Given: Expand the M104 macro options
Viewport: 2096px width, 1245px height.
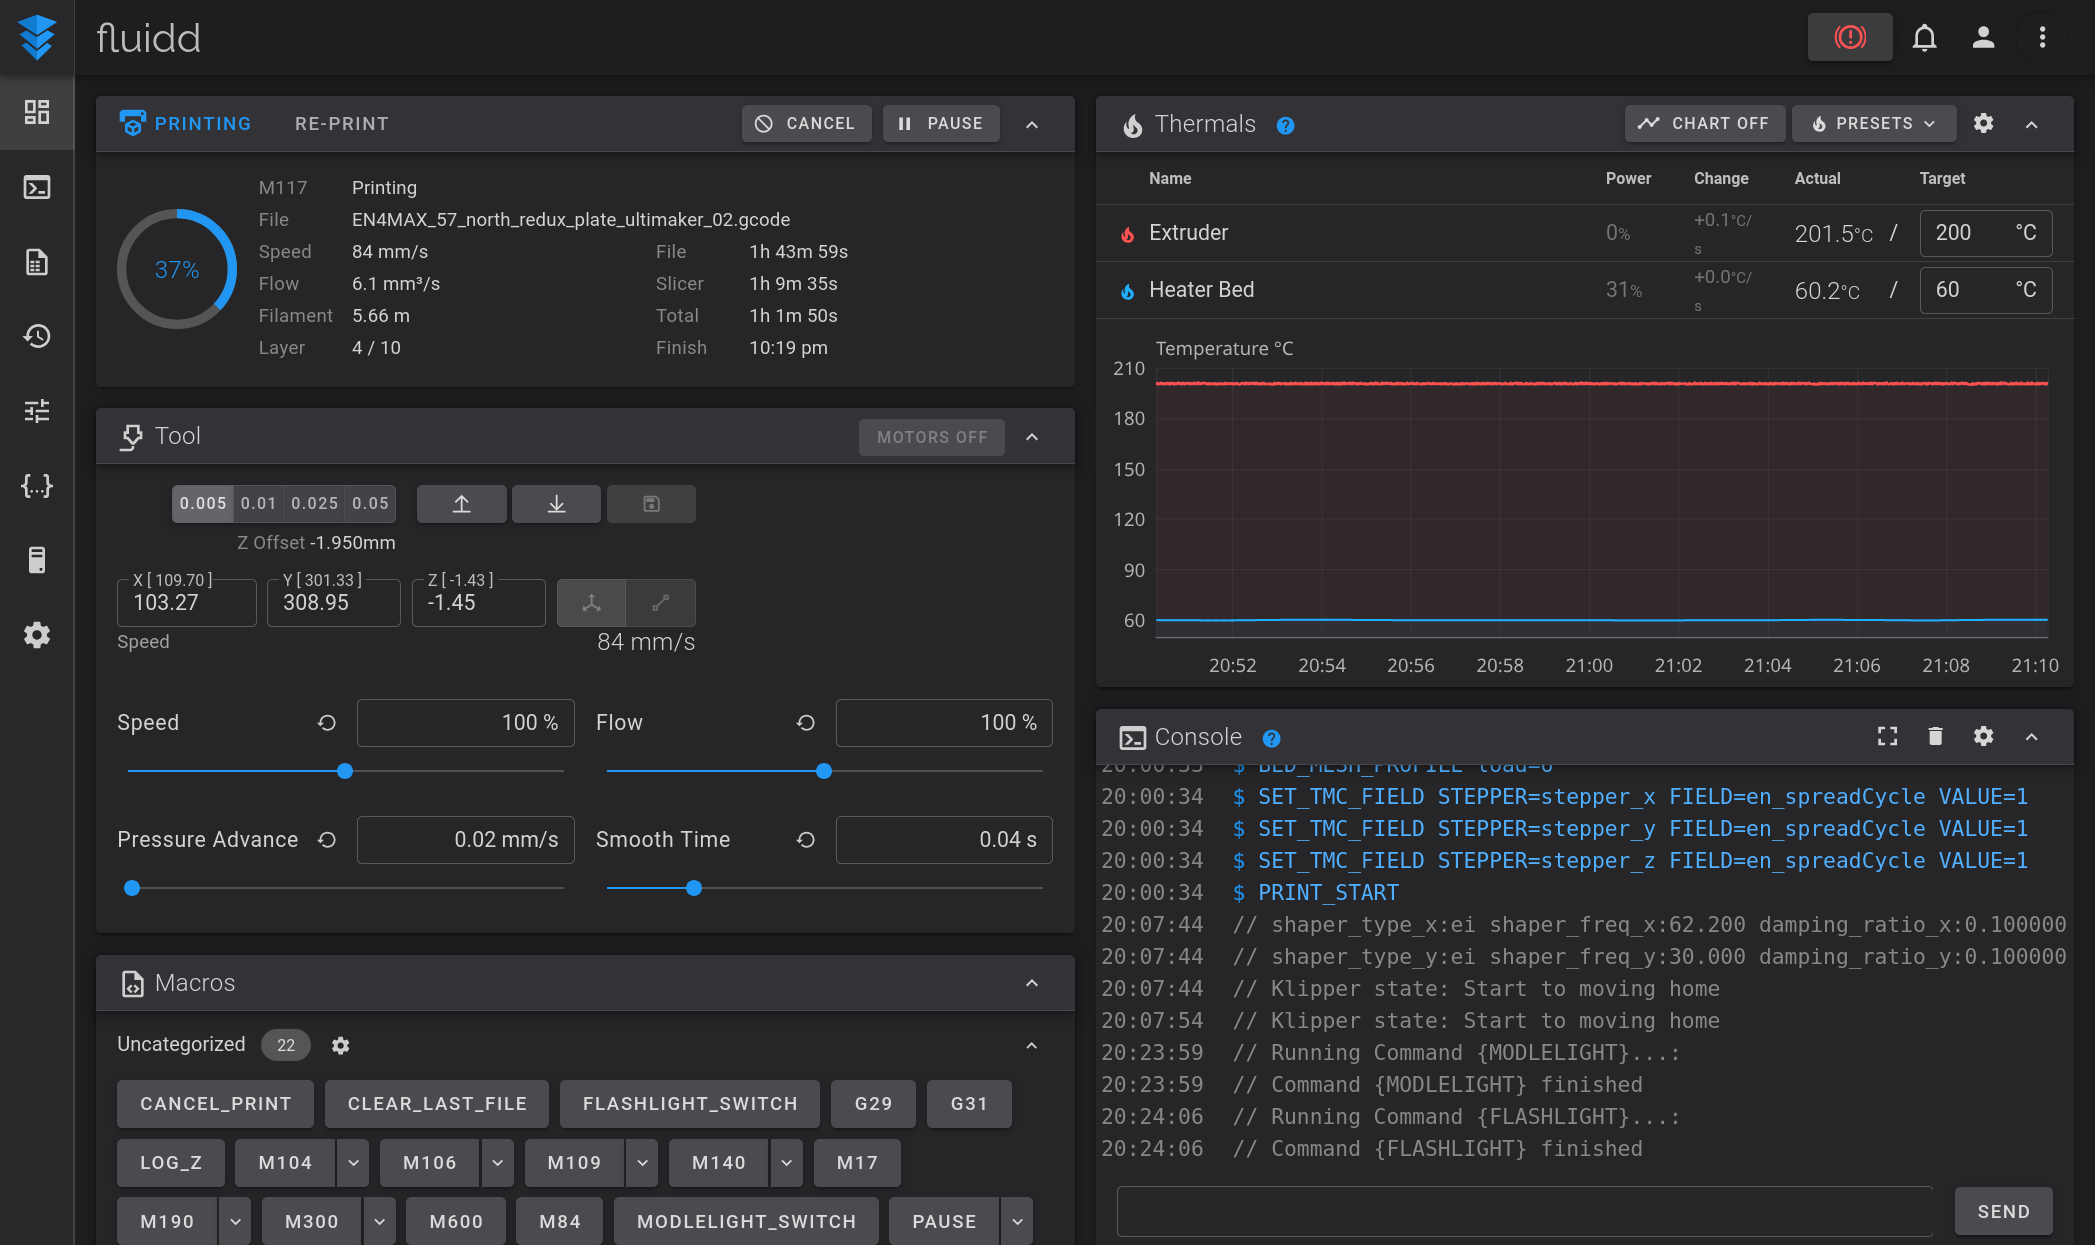Looking at the screenshot, I should (352, 1162).
